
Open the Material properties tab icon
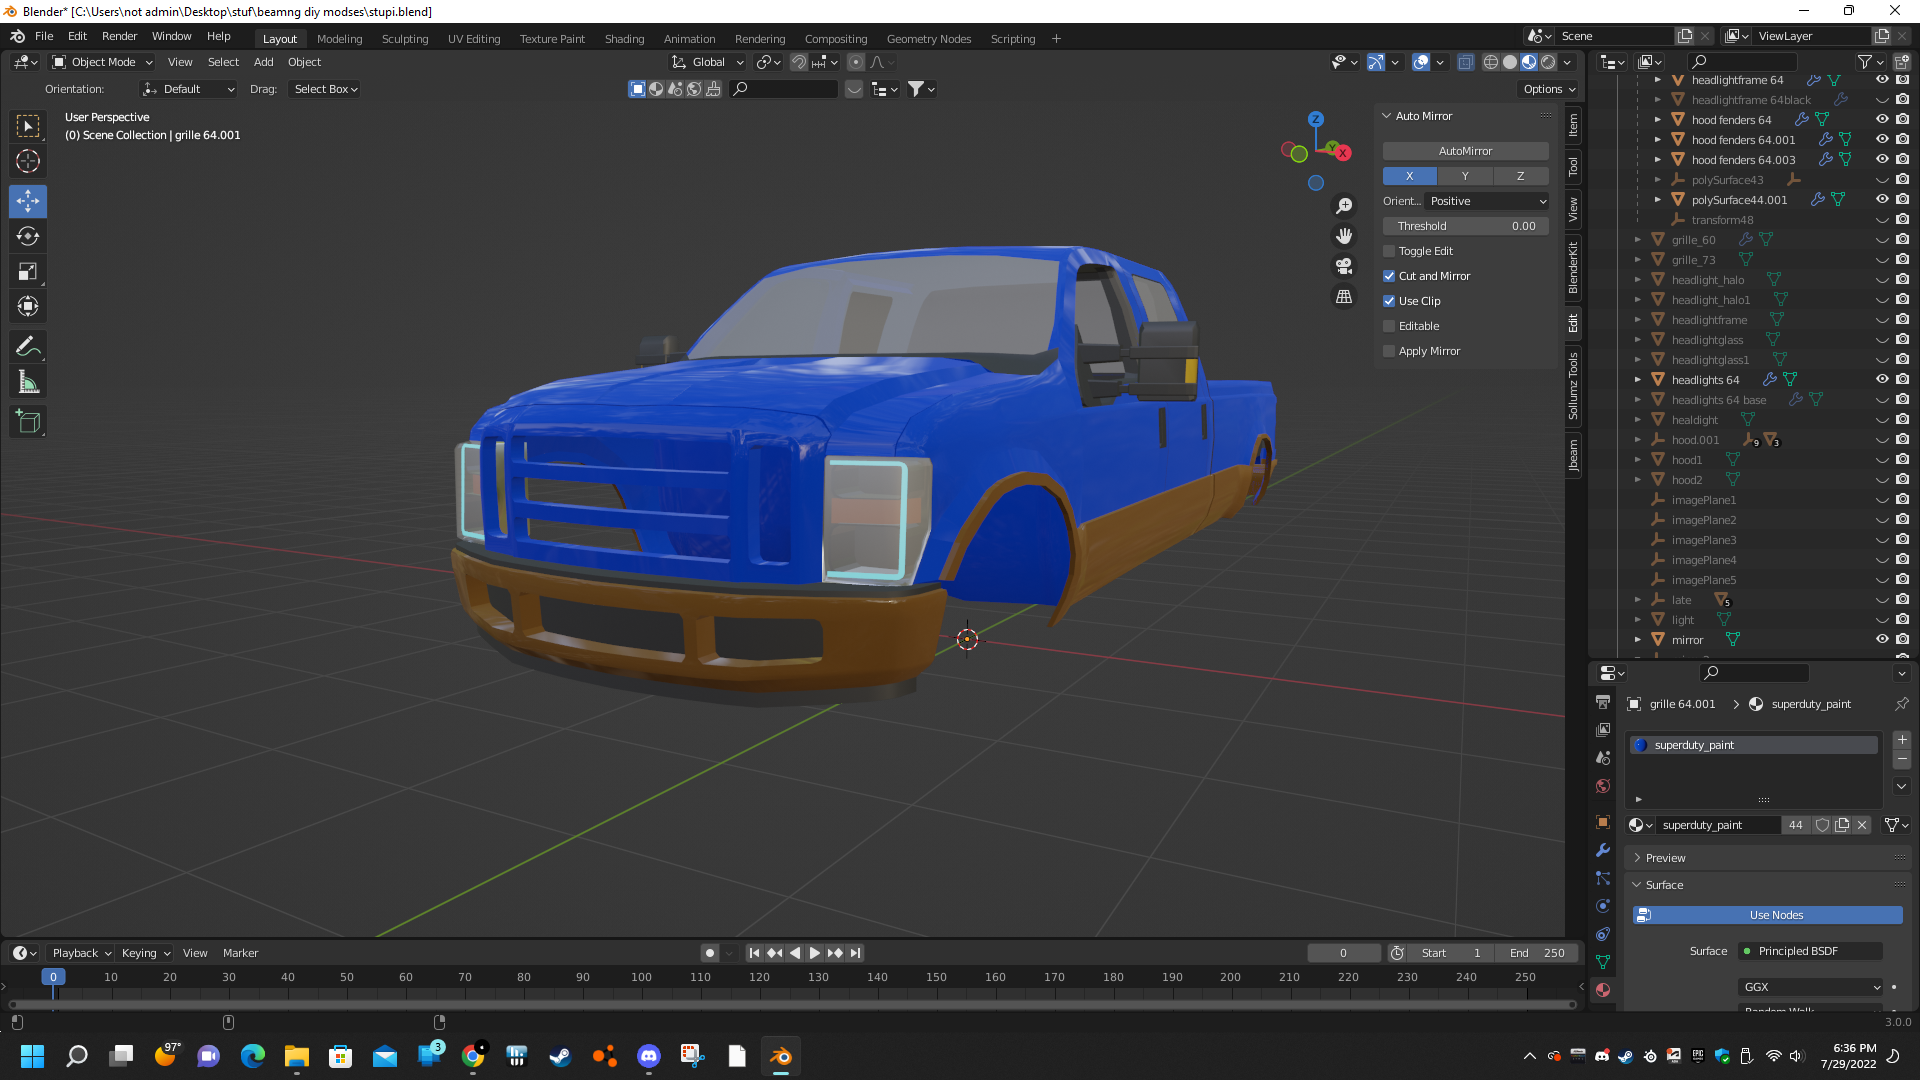pos(1603,990)
